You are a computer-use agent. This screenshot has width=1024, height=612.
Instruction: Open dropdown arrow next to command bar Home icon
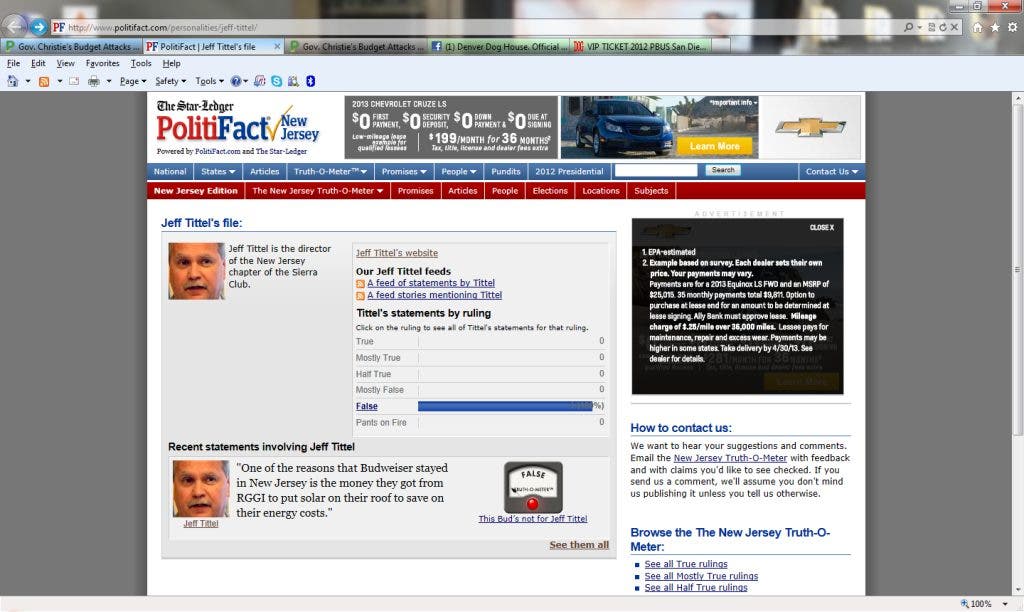tap(27, 81)
